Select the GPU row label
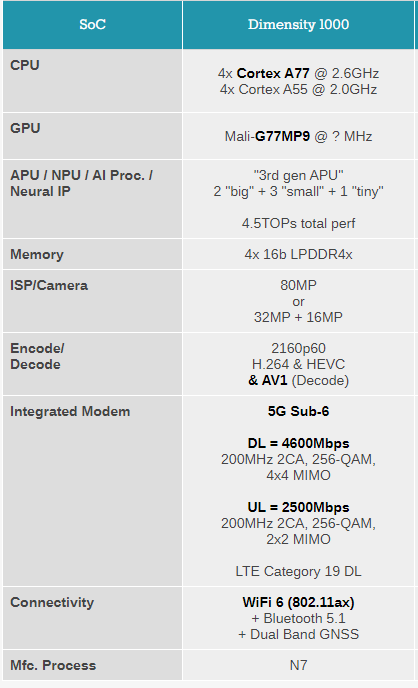 click(25, 128)
